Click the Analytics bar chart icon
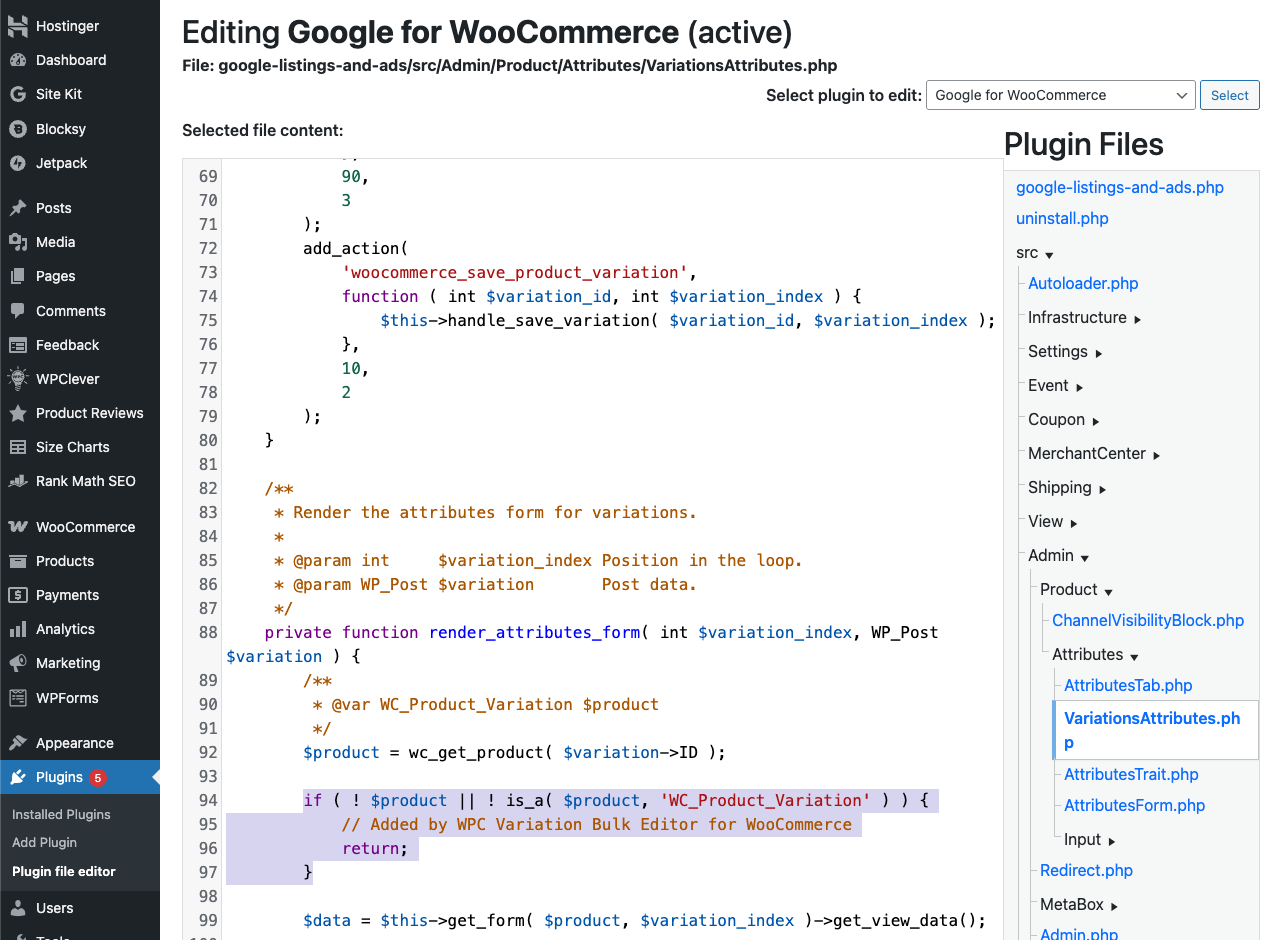Viewport: 1280px width, 940px height. [x=17, y=629]
